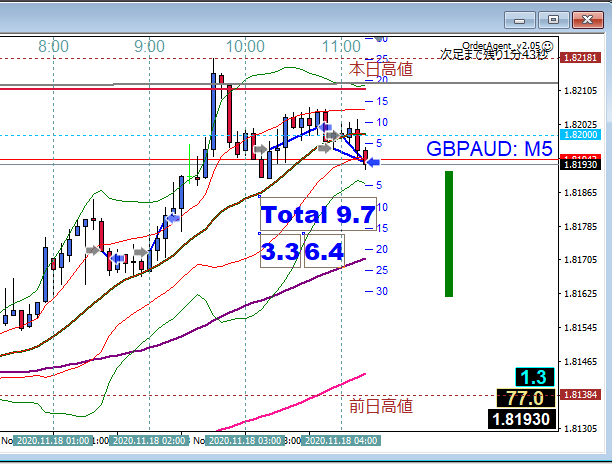Click the 1.81865 value on the price axis

[x=581, y=192]
